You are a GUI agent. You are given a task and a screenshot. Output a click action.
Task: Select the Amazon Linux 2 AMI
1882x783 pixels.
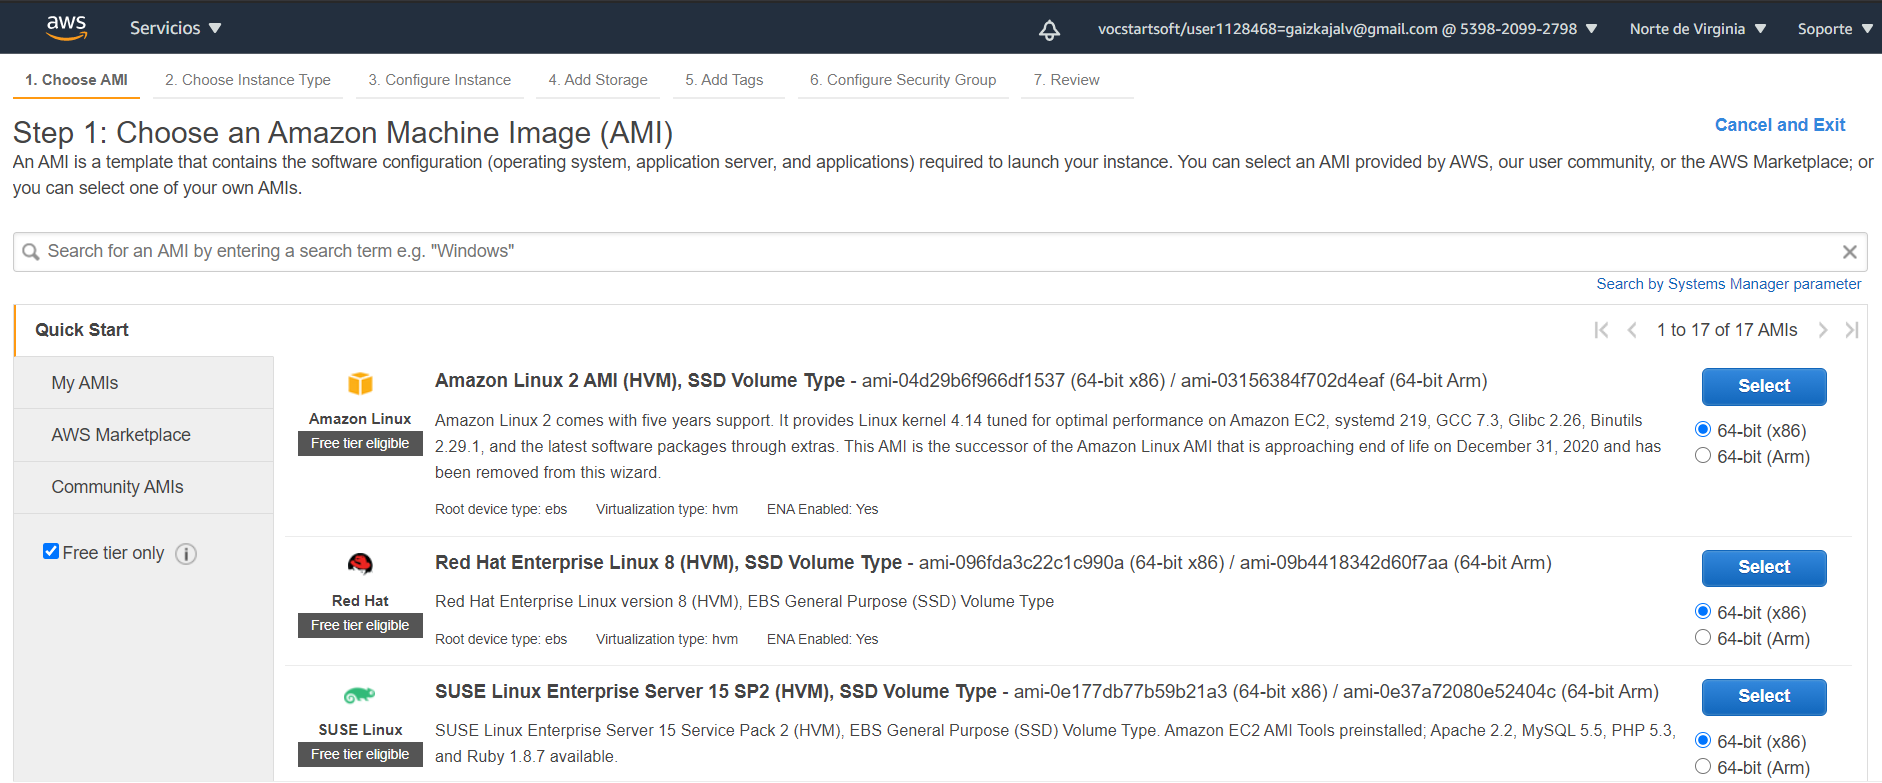(x=1764, y=386)
